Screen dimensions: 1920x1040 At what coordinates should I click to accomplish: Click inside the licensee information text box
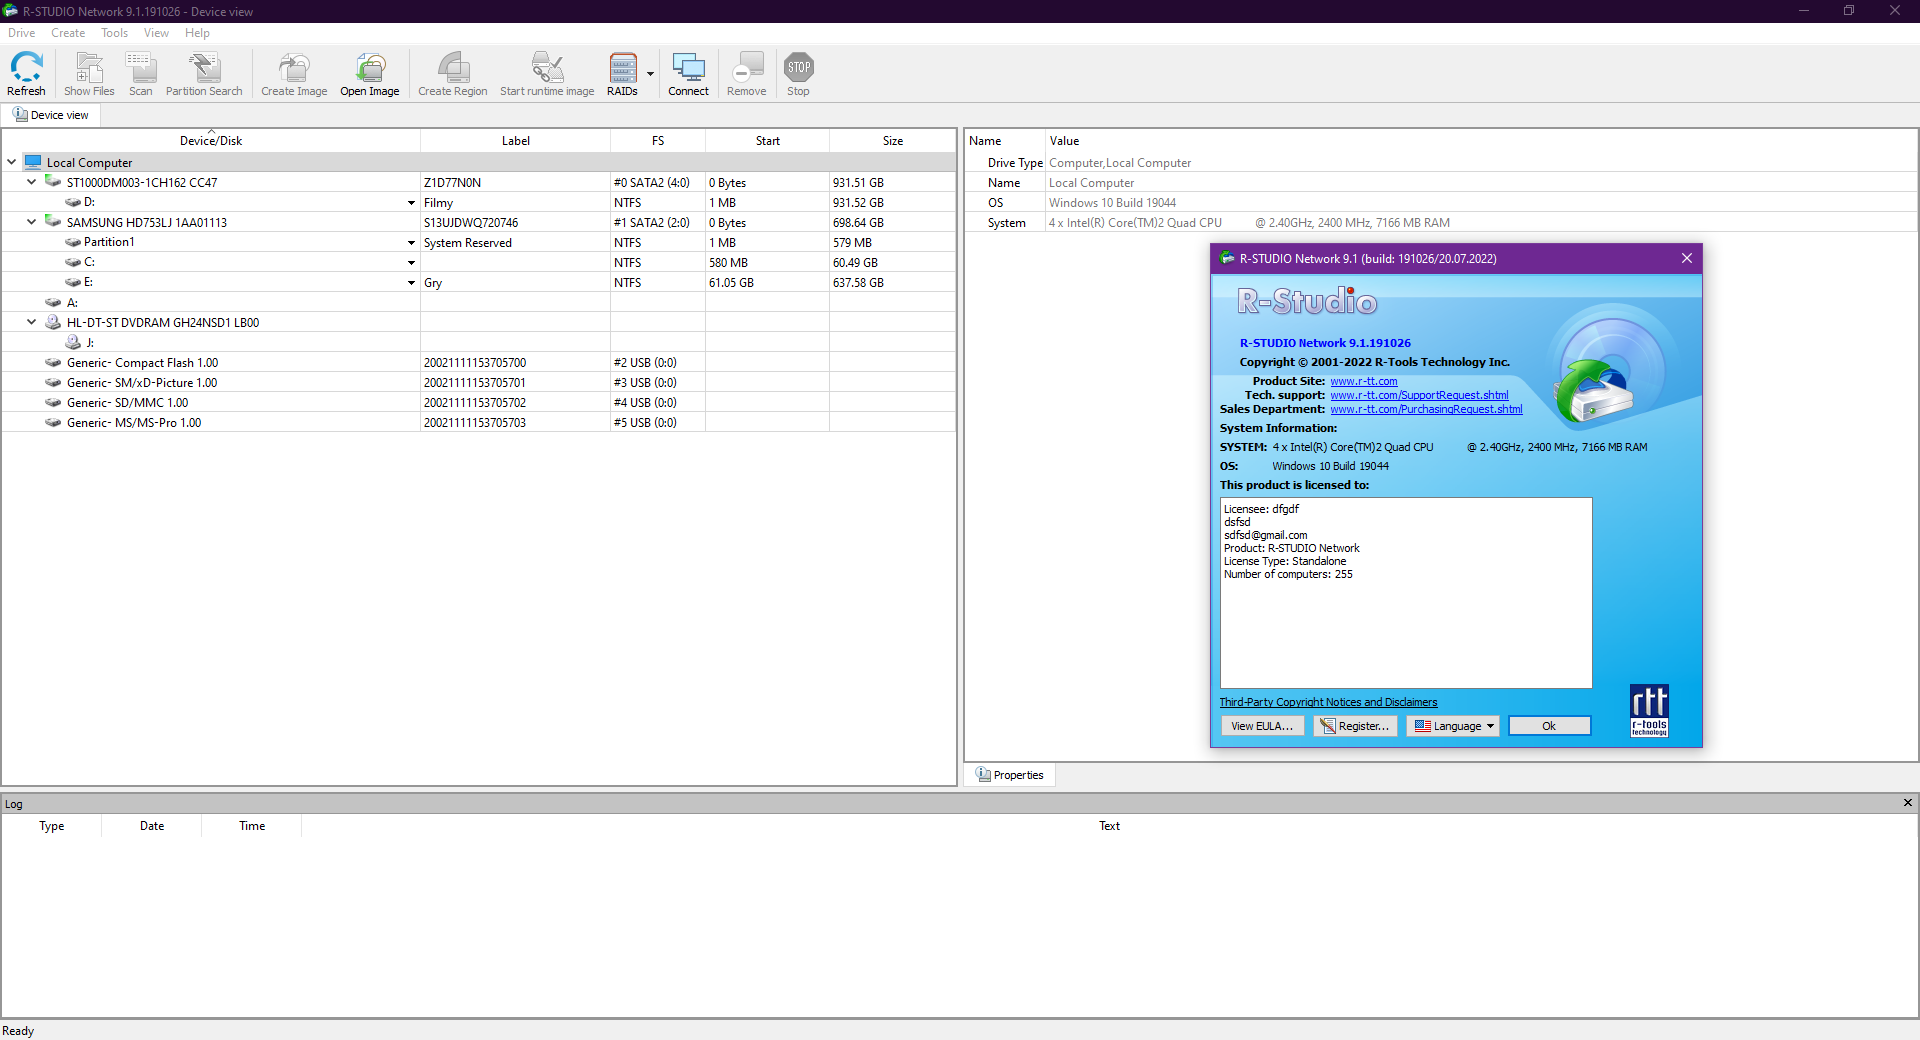[x=1406, y=593]
